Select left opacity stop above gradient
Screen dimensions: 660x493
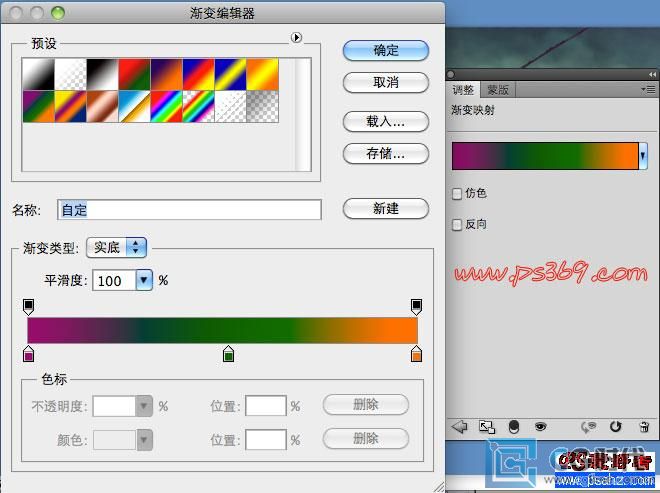coord(28,306)
